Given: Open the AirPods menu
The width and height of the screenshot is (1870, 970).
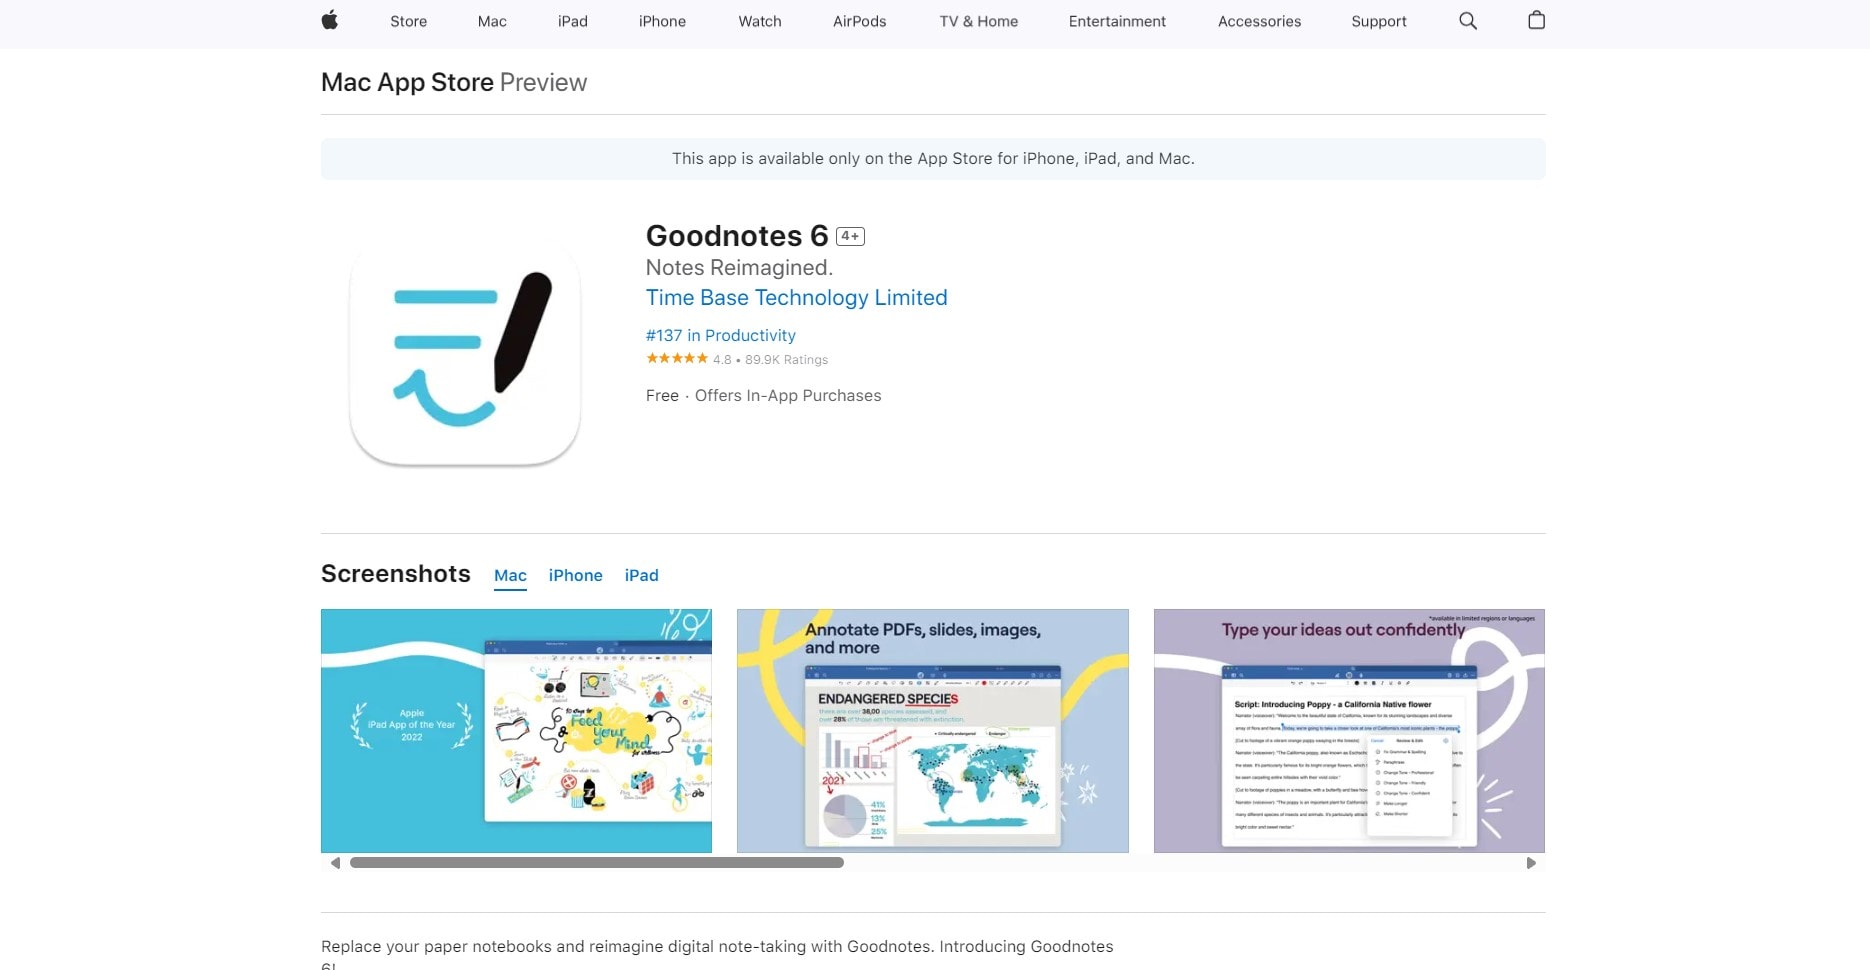Looking at the screenshot, I should pyautogui.click(x=860, y=21).
